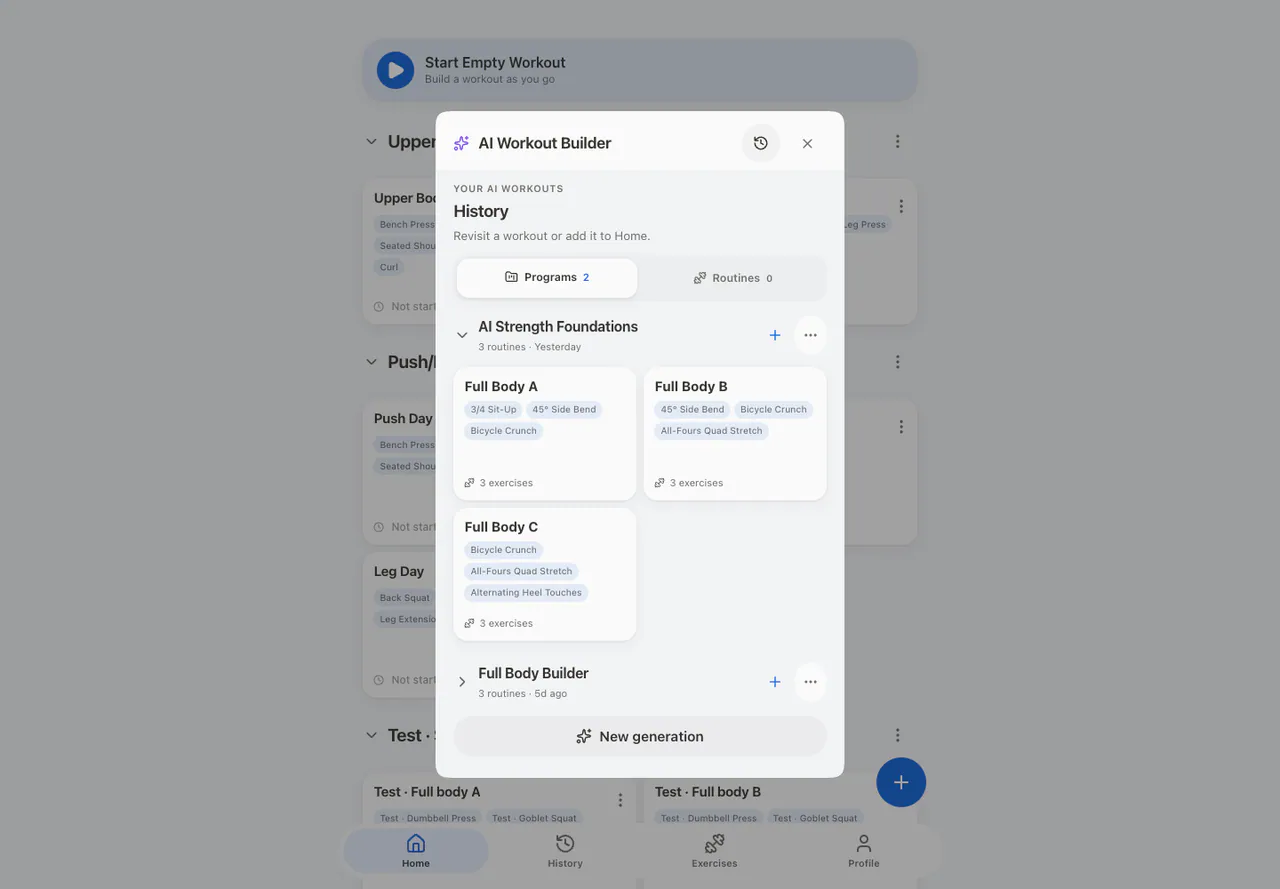The height and width of the screenshot is (889, 1280).
Task: Open the AI workout history clock icon
Action: coord(761,143)
